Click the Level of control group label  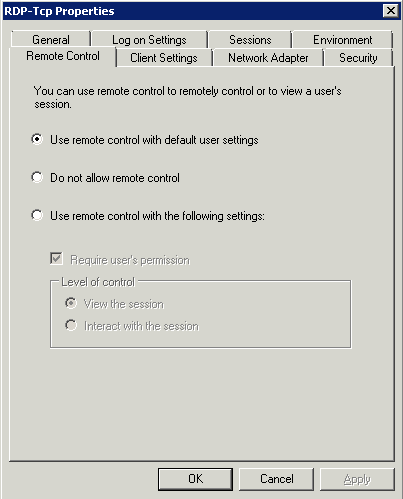click(x=98, y=282)
